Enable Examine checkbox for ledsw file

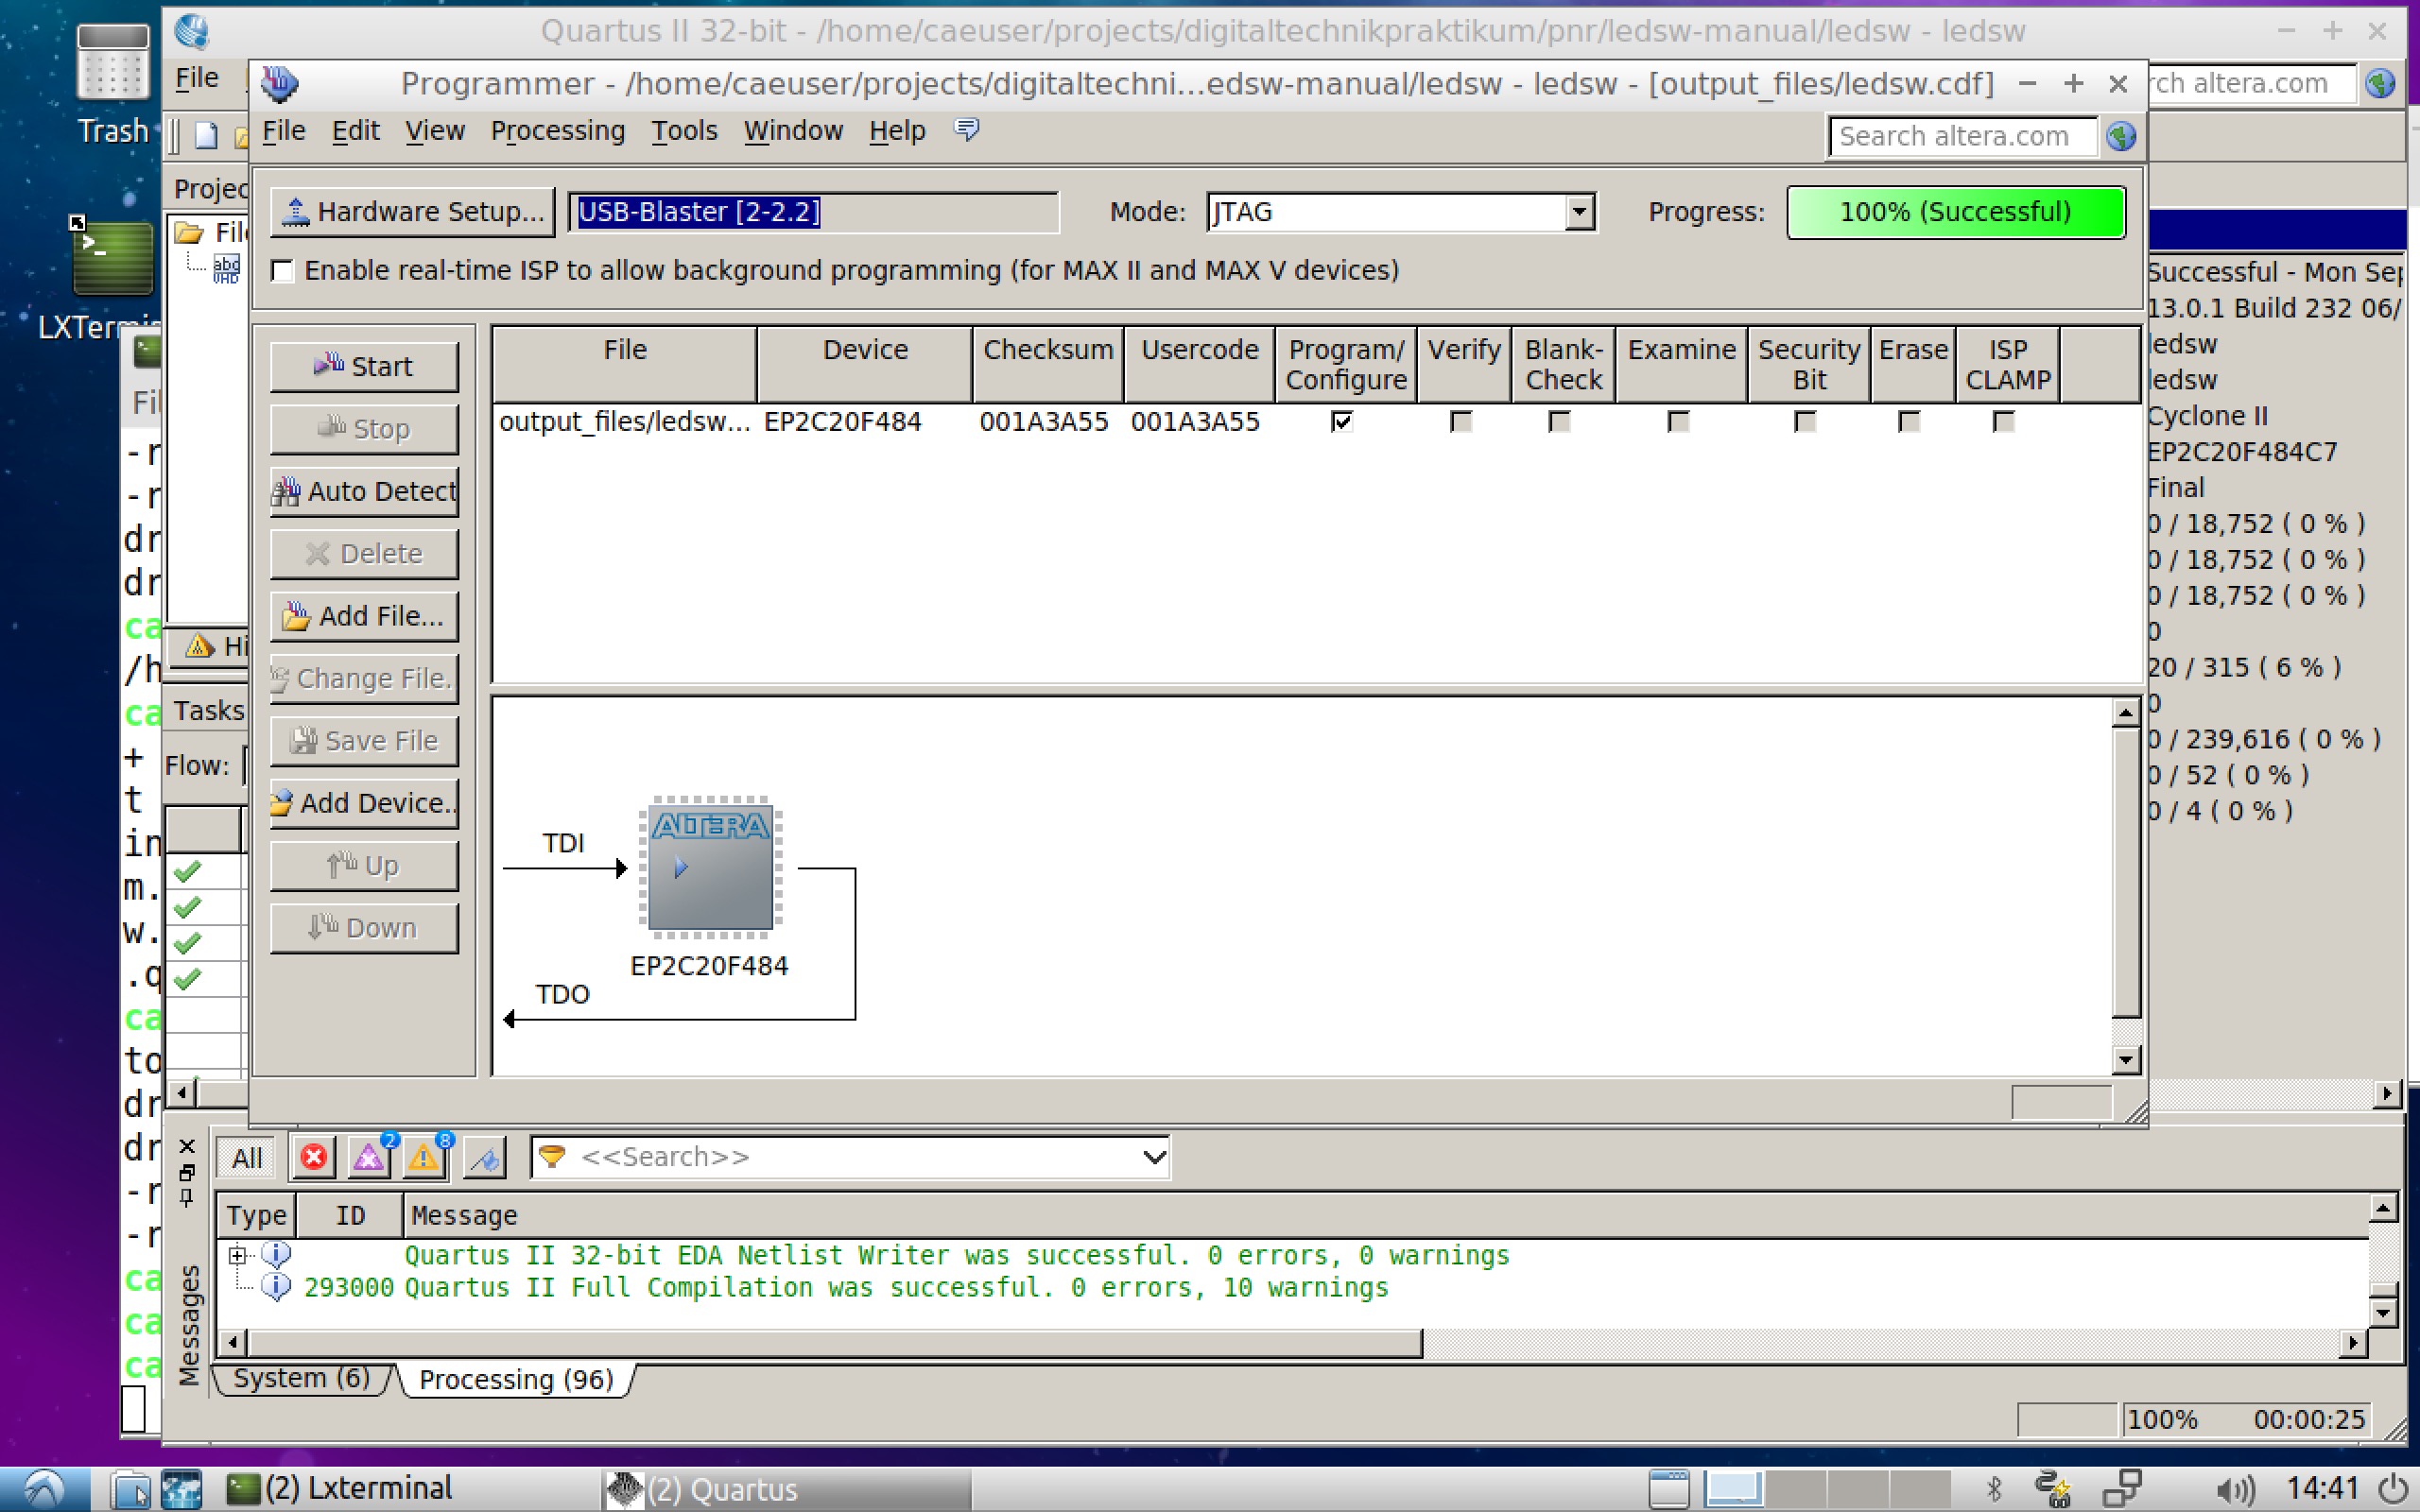click(x=1678, y=422)
